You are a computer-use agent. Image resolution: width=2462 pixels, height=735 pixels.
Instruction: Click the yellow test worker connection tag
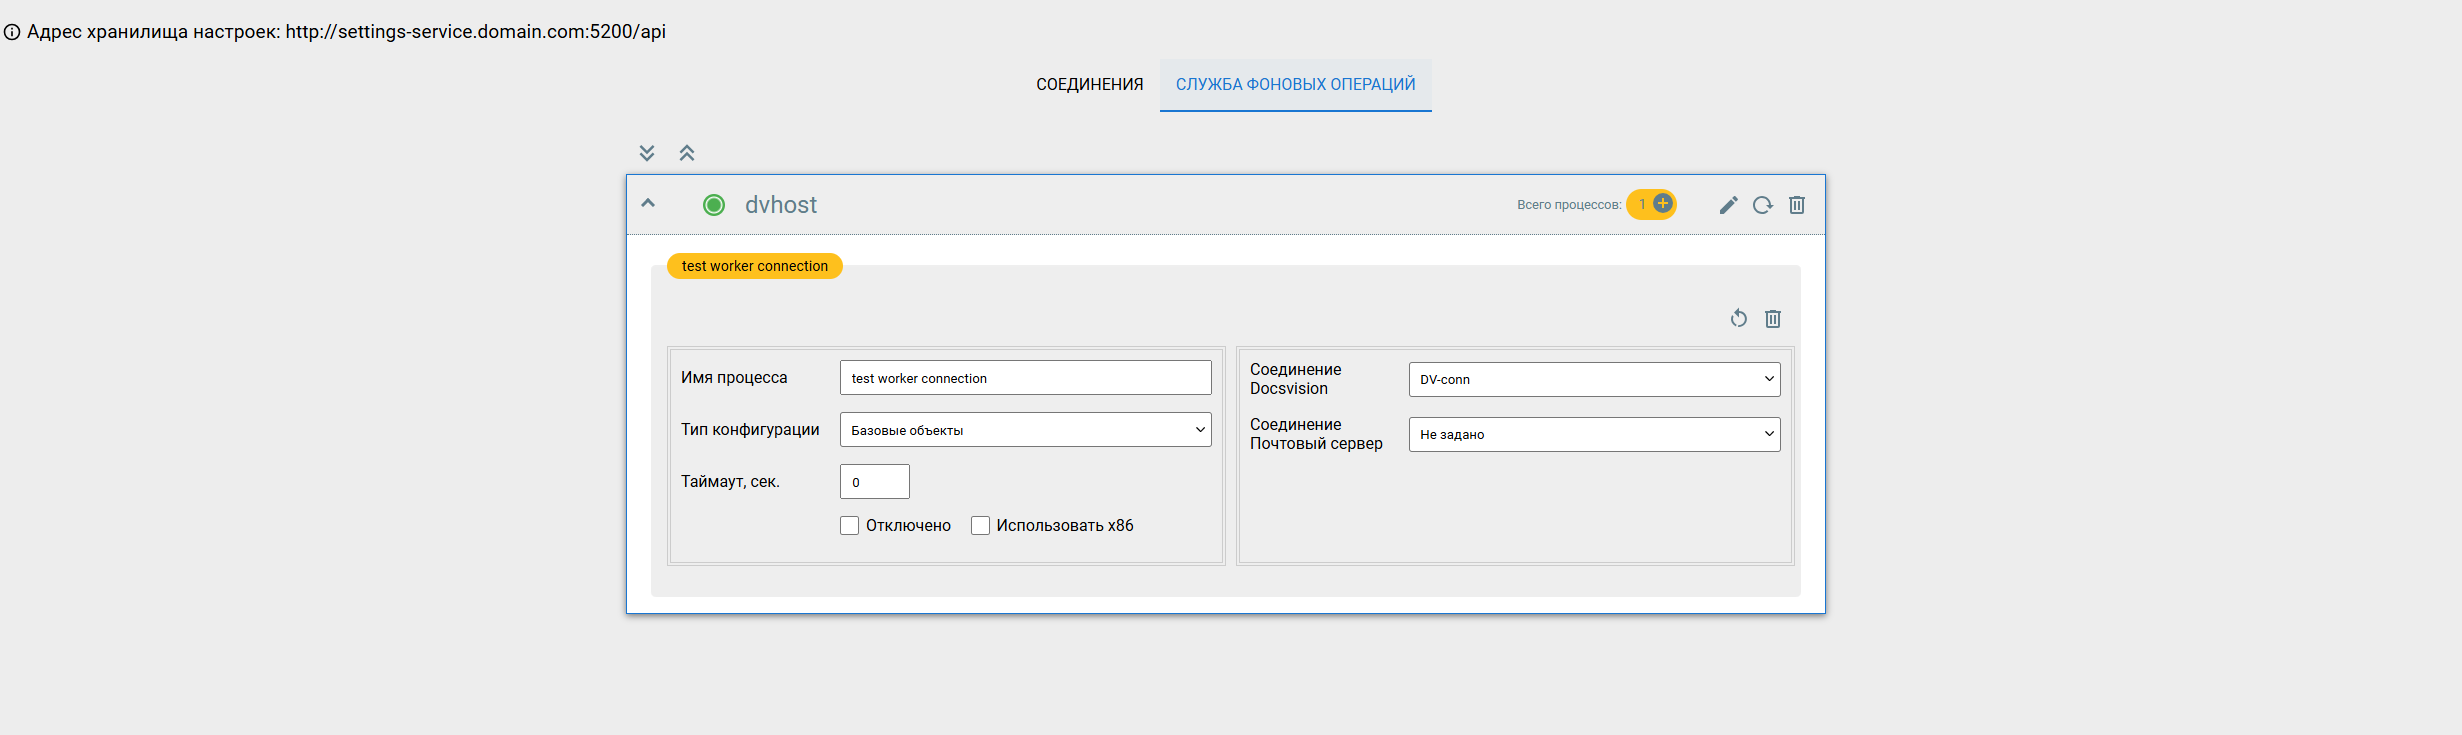755,266
